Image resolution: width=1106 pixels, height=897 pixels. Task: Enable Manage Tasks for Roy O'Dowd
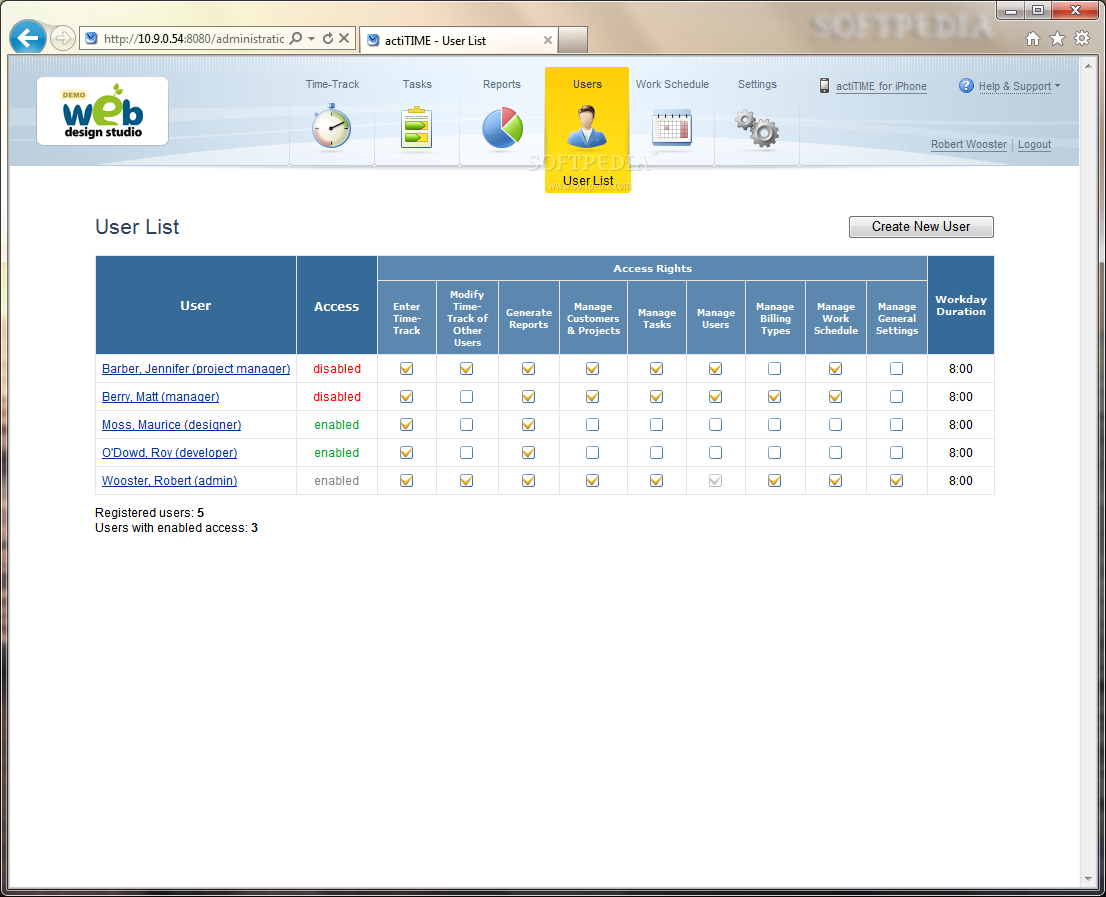[x=656, y=453]
